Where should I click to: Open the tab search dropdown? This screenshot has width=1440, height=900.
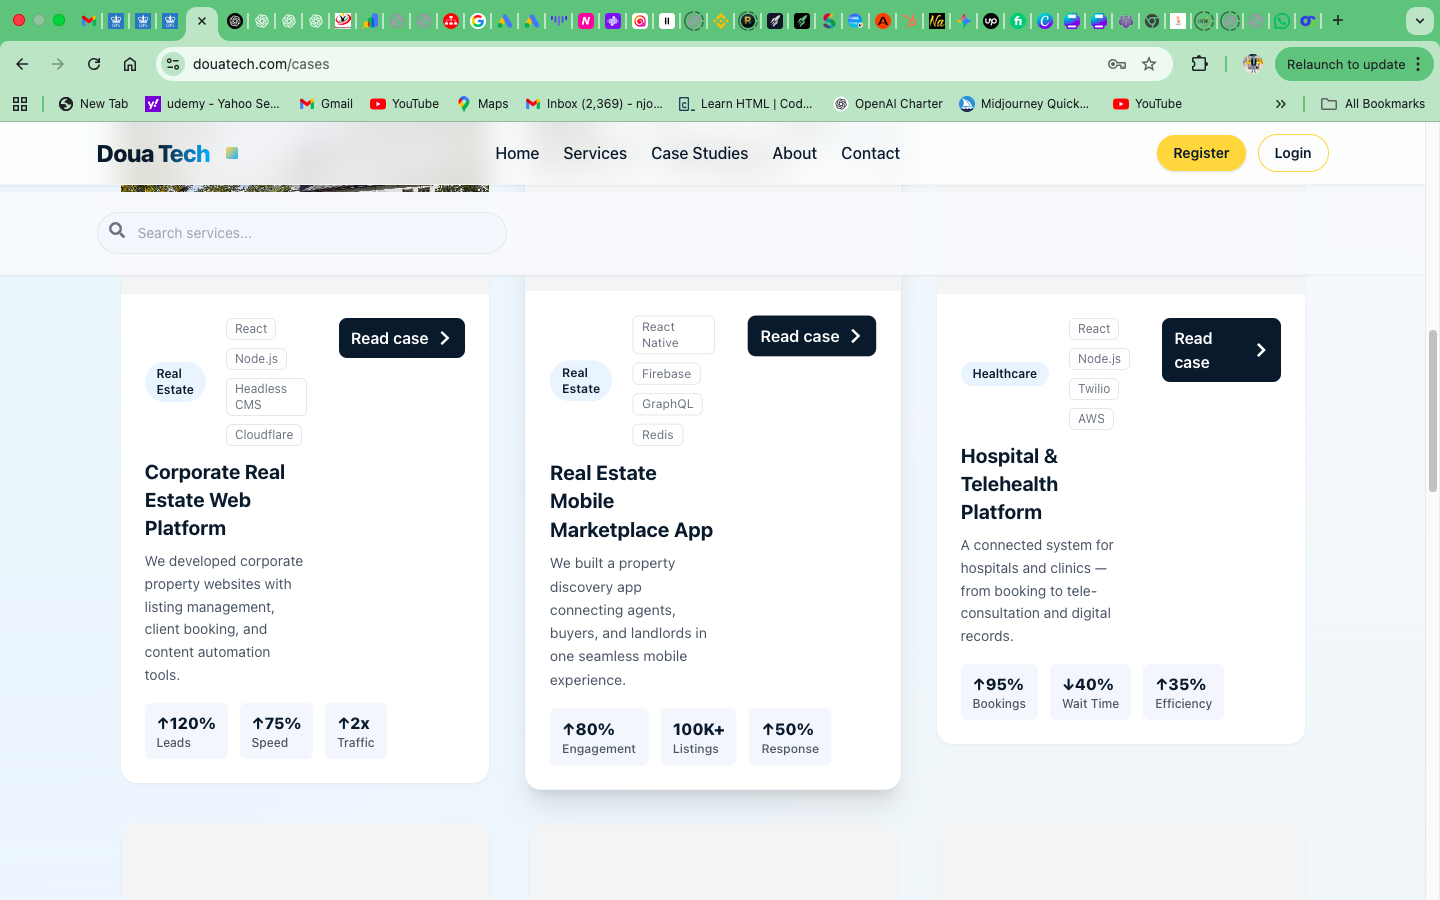1419,20
